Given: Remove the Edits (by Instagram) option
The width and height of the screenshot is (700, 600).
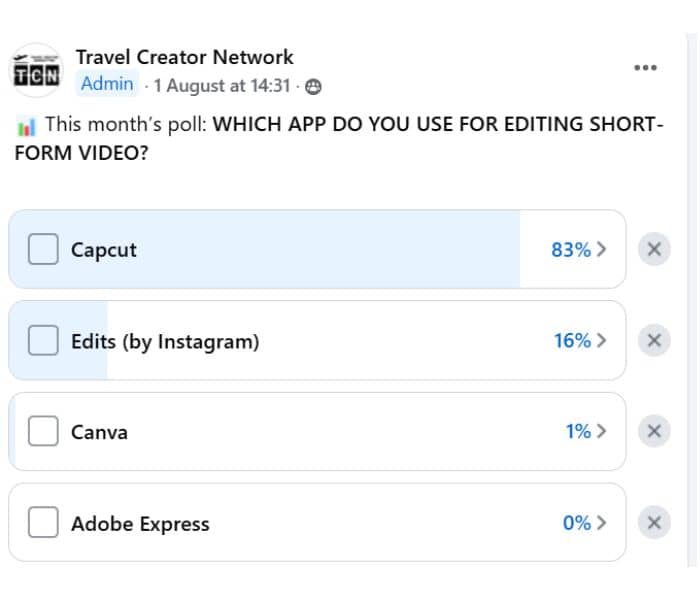Looking at the screenshot, I should click(x=654, y=340).
